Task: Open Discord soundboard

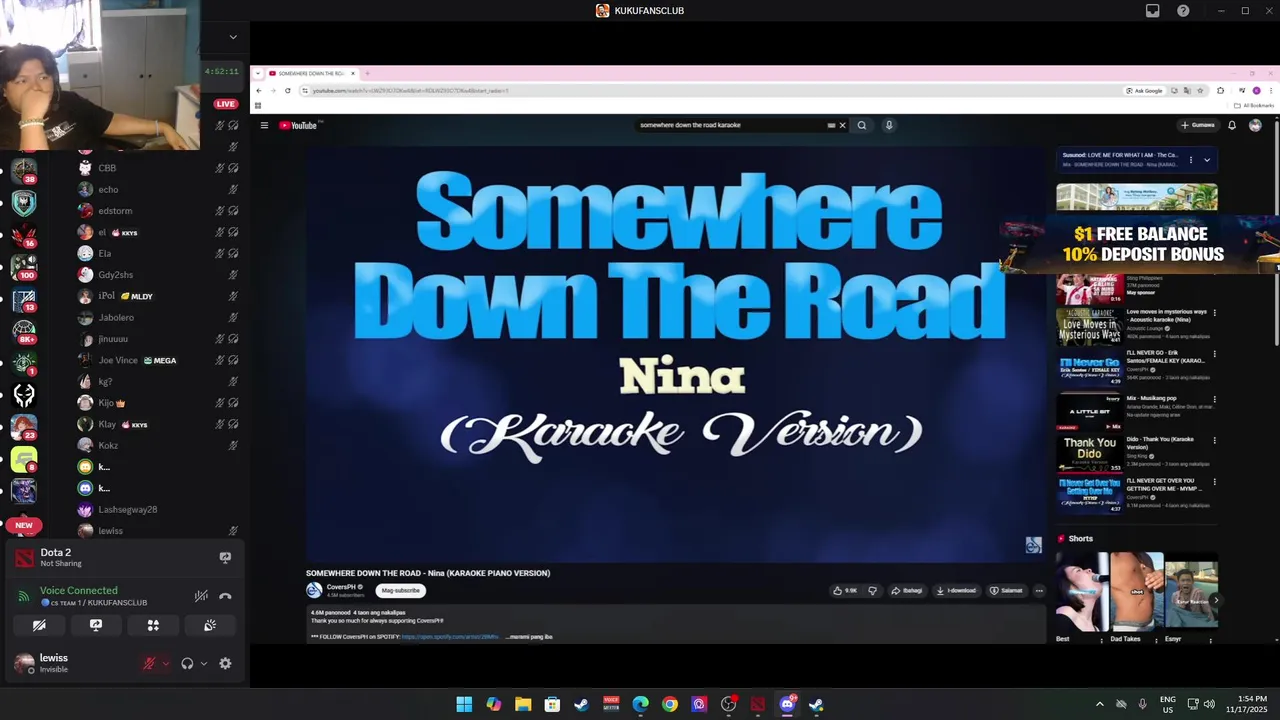Action: click(x=210, y=625)
